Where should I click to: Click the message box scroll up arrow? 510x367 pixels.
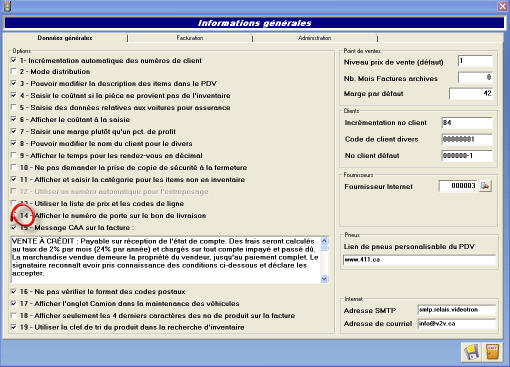324,241
